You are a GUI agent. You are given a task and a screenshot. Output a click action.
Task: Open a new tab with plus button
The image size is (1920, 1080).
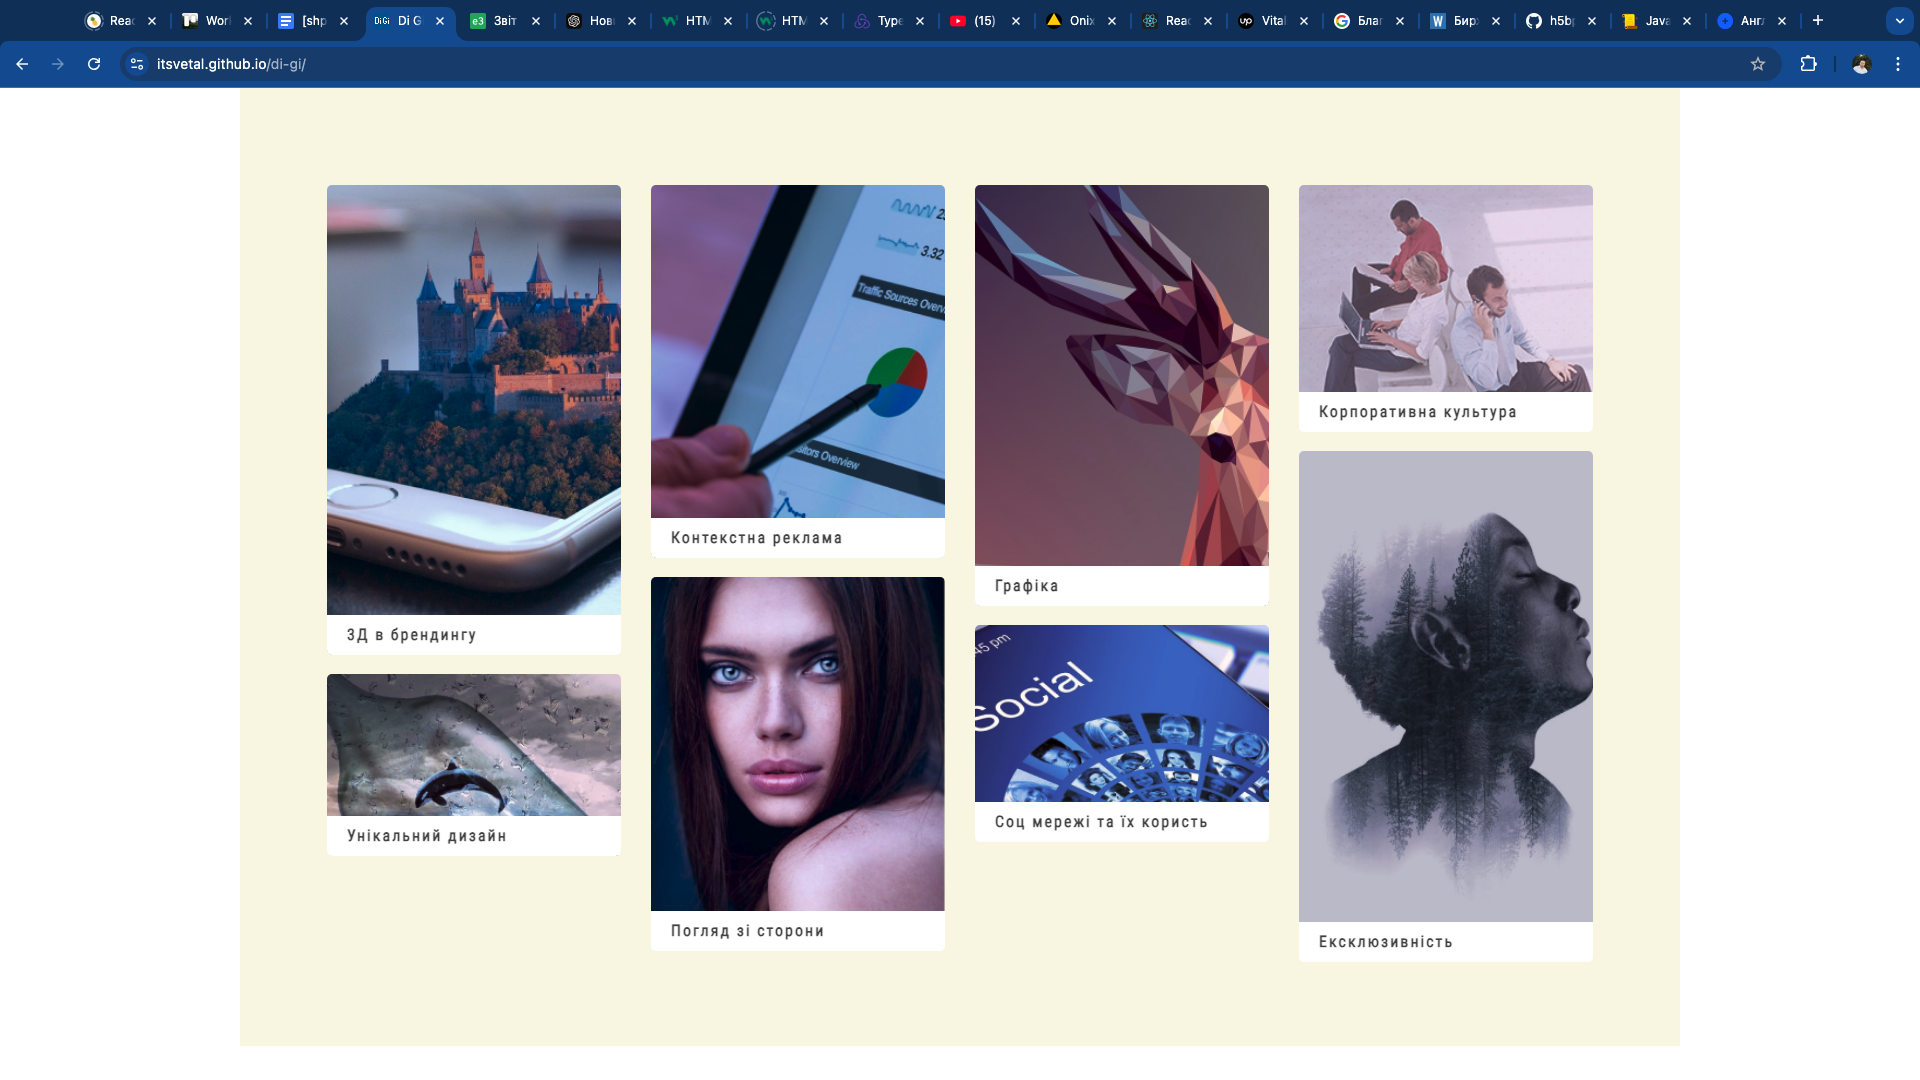click(x=1818, y=20)
